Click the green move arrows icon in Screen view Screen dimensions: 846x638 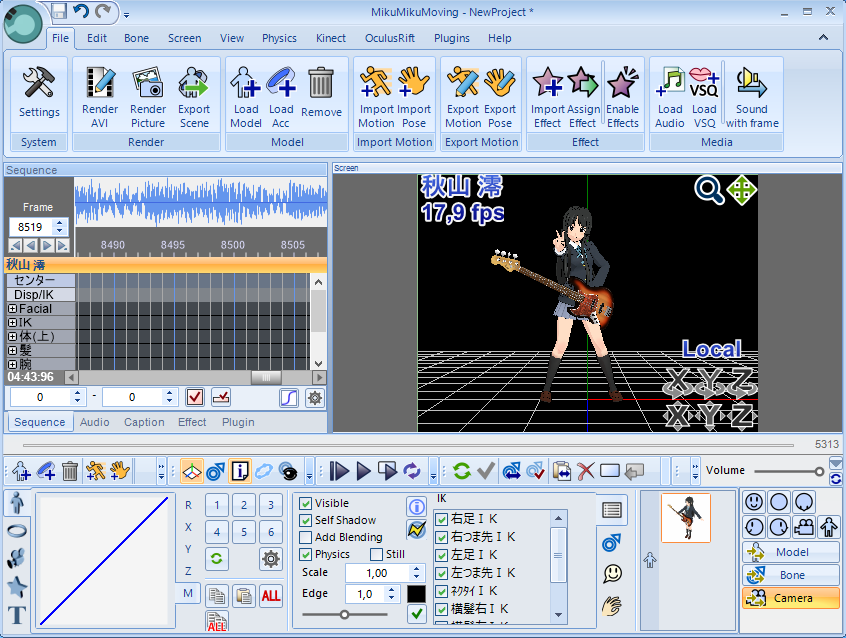coord(742,190)
